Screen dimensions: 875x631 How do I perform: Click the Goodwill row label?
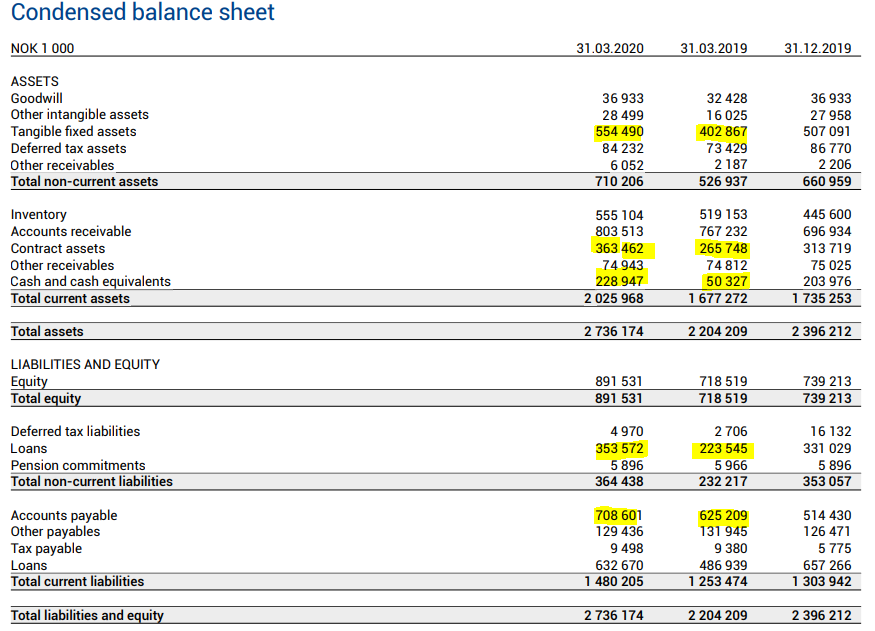click(x=36, y=98)
